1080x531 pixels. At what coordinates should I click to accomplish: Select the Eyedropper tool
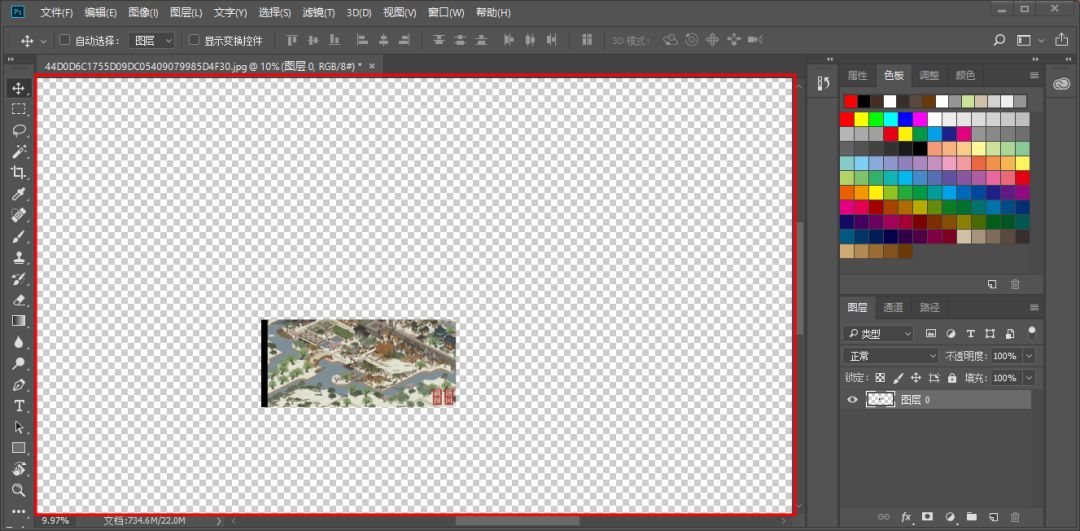click(x=19, y=194)
